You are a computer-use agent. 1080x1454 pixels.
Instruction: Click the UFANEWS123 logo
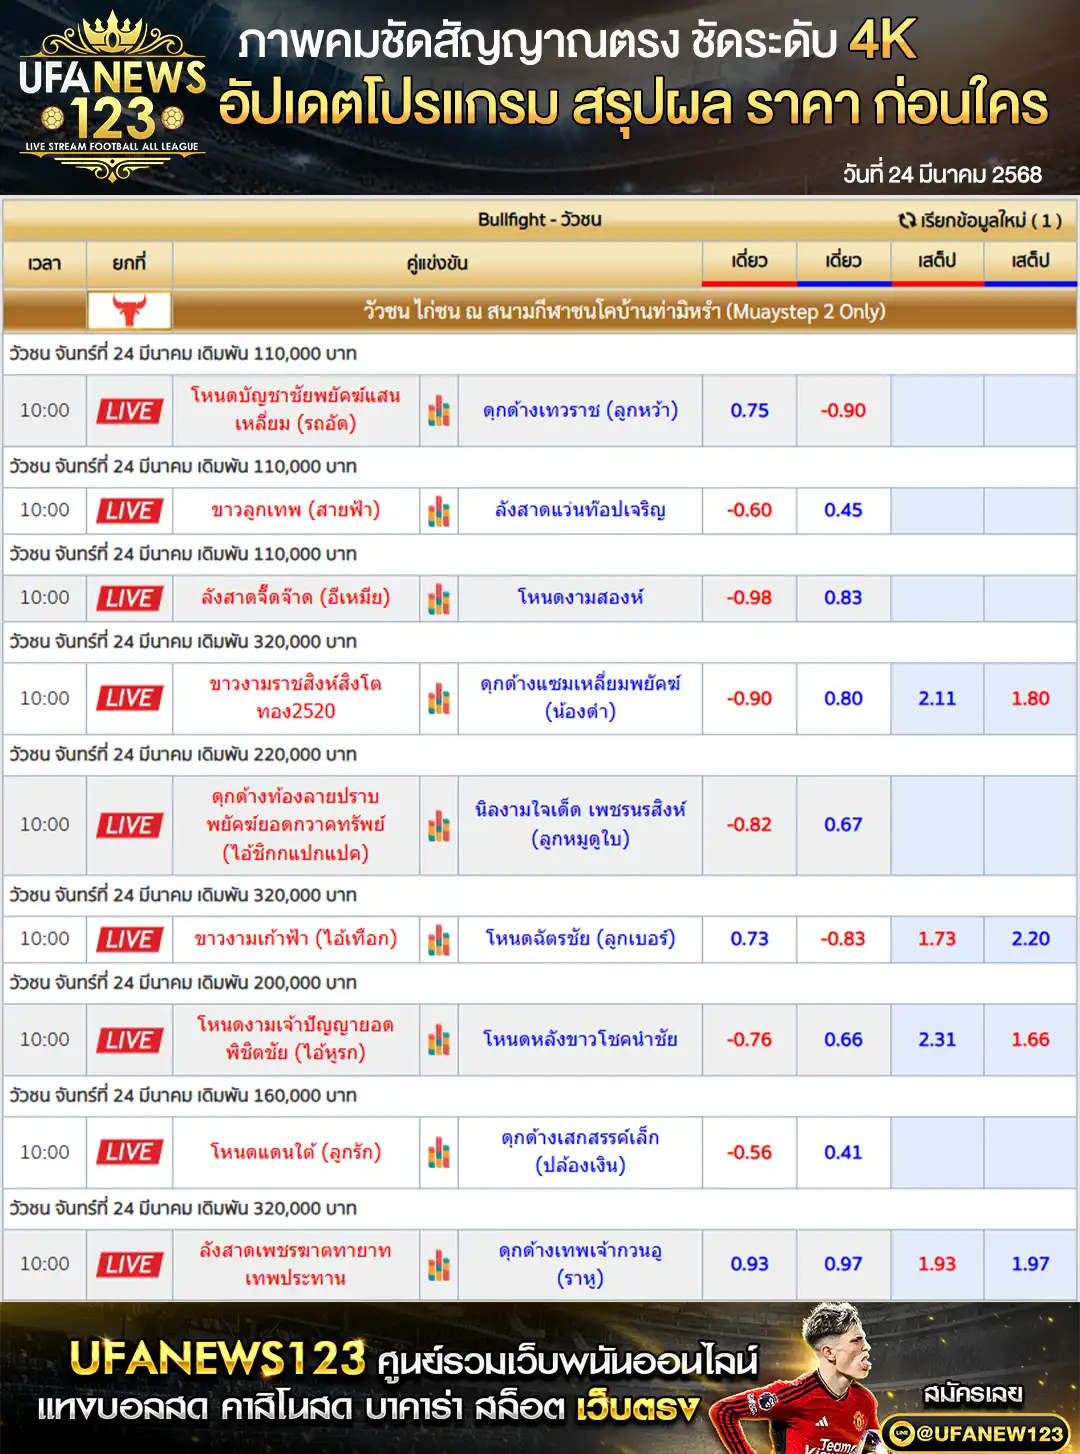pyautogui.click(x=112, y=97)
